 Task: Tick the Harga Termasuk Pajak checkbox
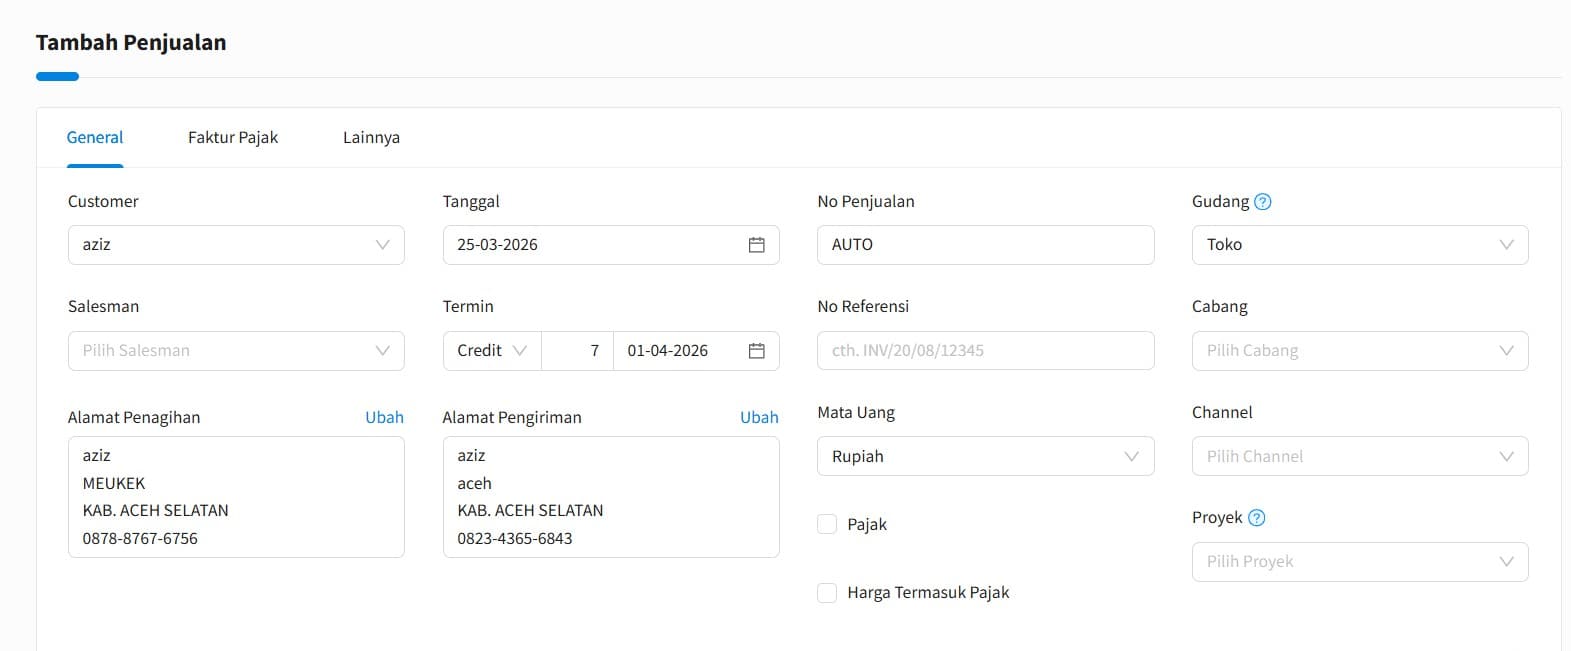(827, 593)
